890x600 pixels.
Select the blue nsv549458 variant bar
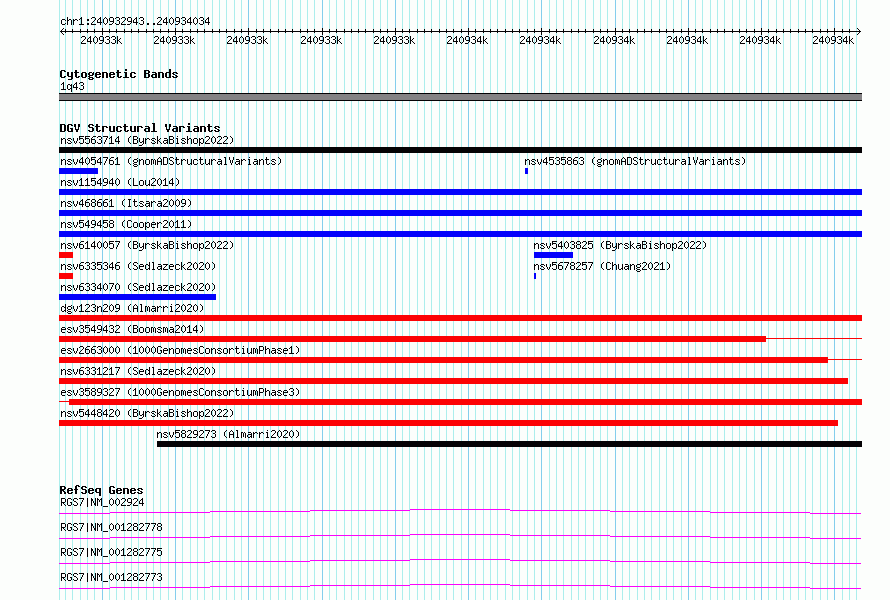tap(460, 234)
